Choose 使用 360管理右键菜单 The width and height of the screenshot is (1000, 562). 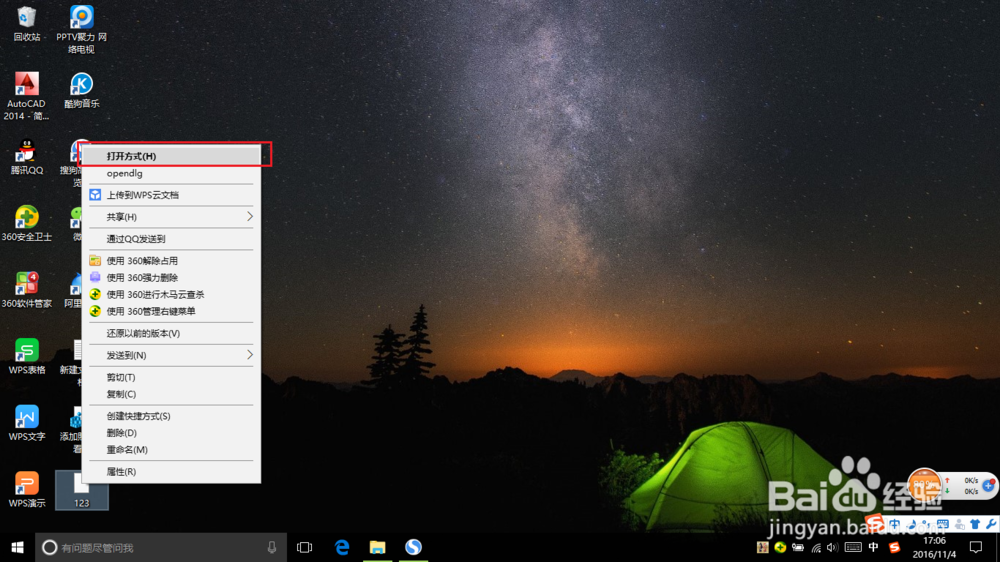pos(171,311)
